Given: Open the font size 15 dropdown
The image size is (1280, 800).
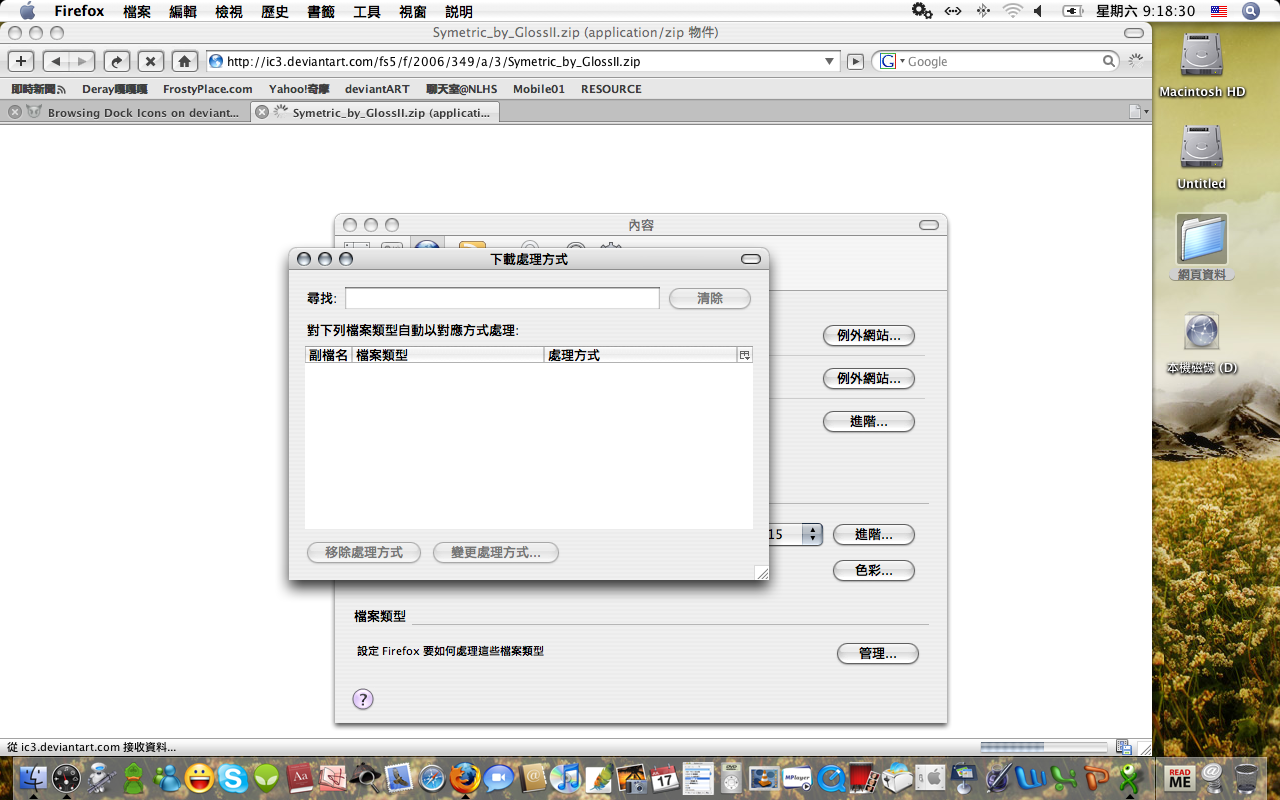Looking at the screenshot, I should tap(812, 534).
